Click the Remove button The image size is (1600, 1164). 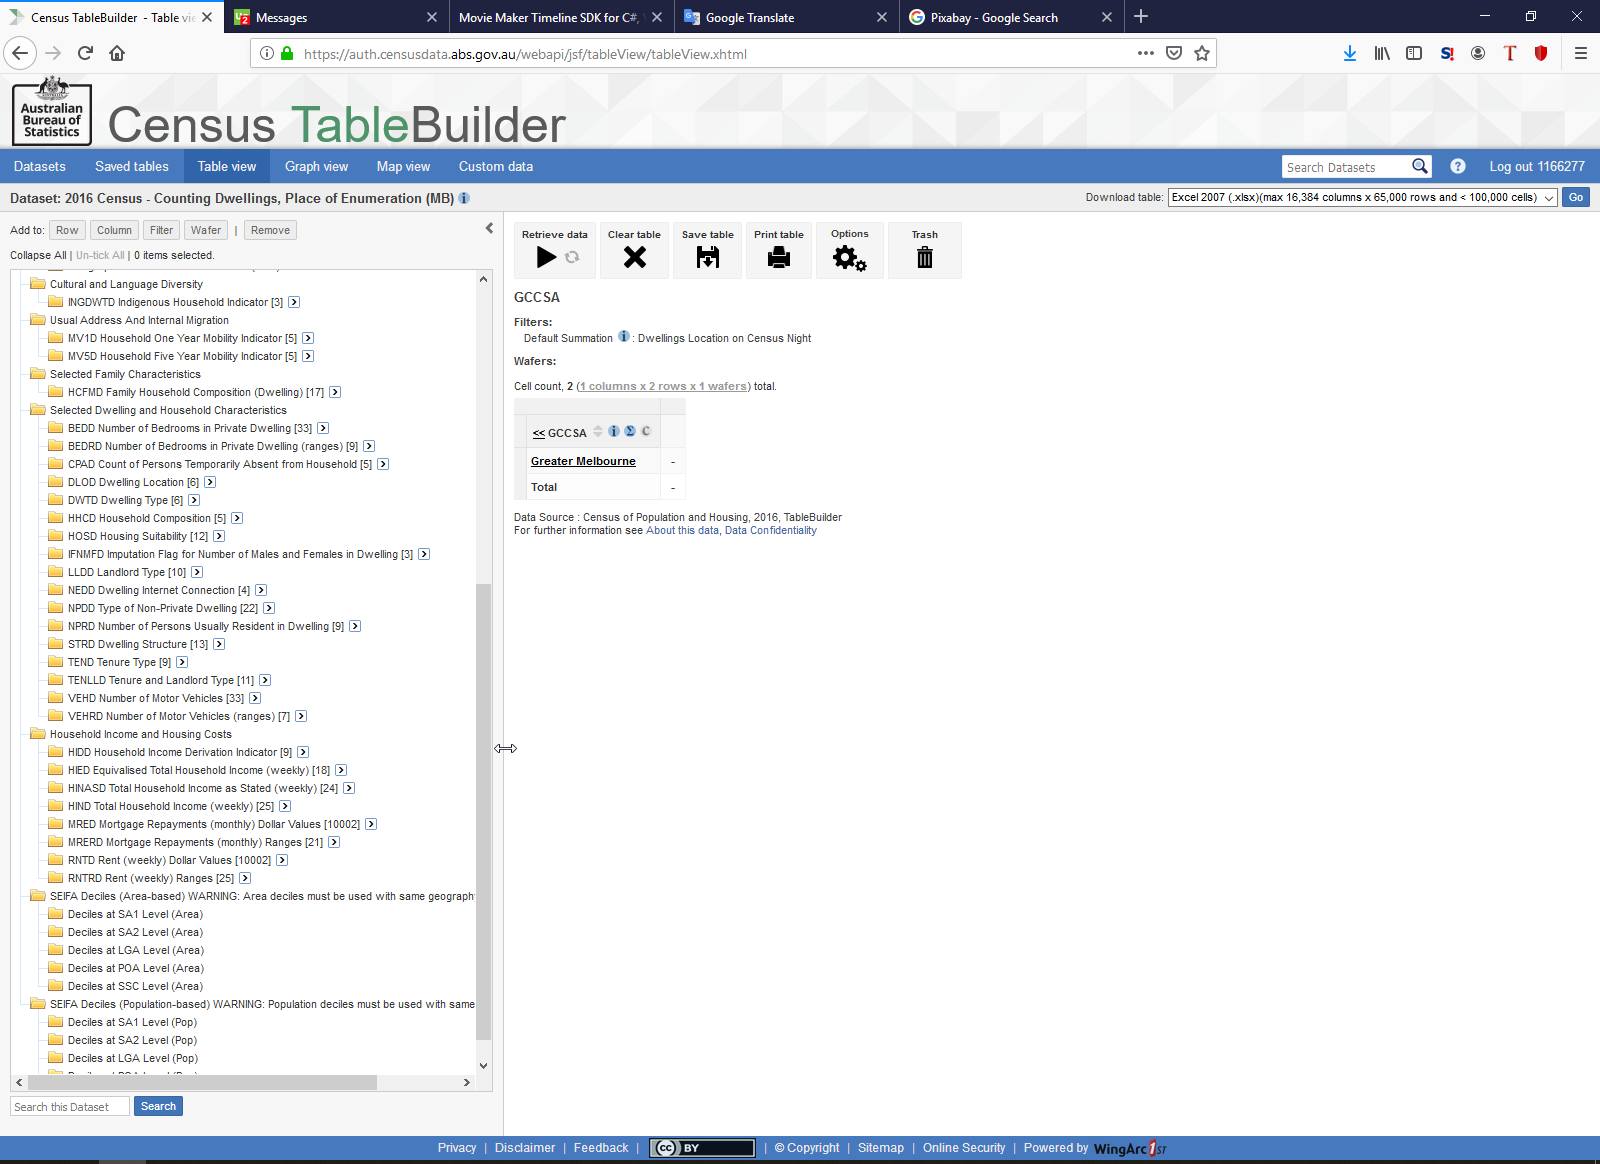pyautogui.click(x=270, y=230)
